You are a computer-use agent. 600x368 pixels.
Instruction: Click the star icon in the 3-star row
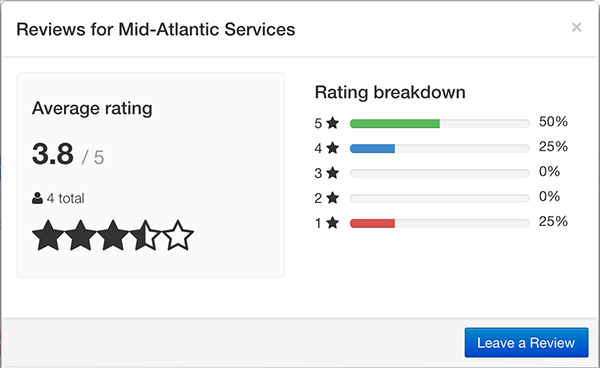pos(333,173)
